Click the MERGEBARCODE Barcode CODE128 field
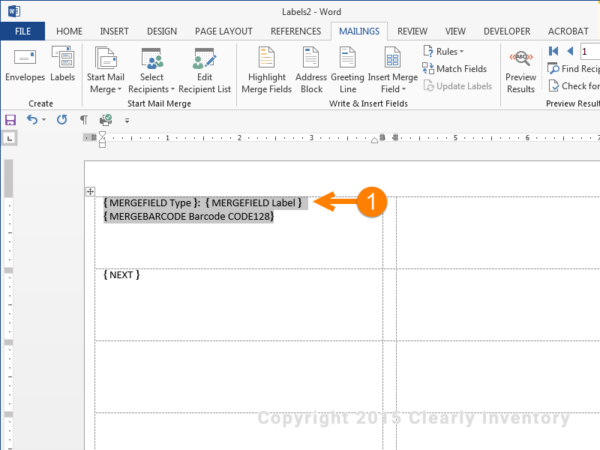 click(189, 217)
